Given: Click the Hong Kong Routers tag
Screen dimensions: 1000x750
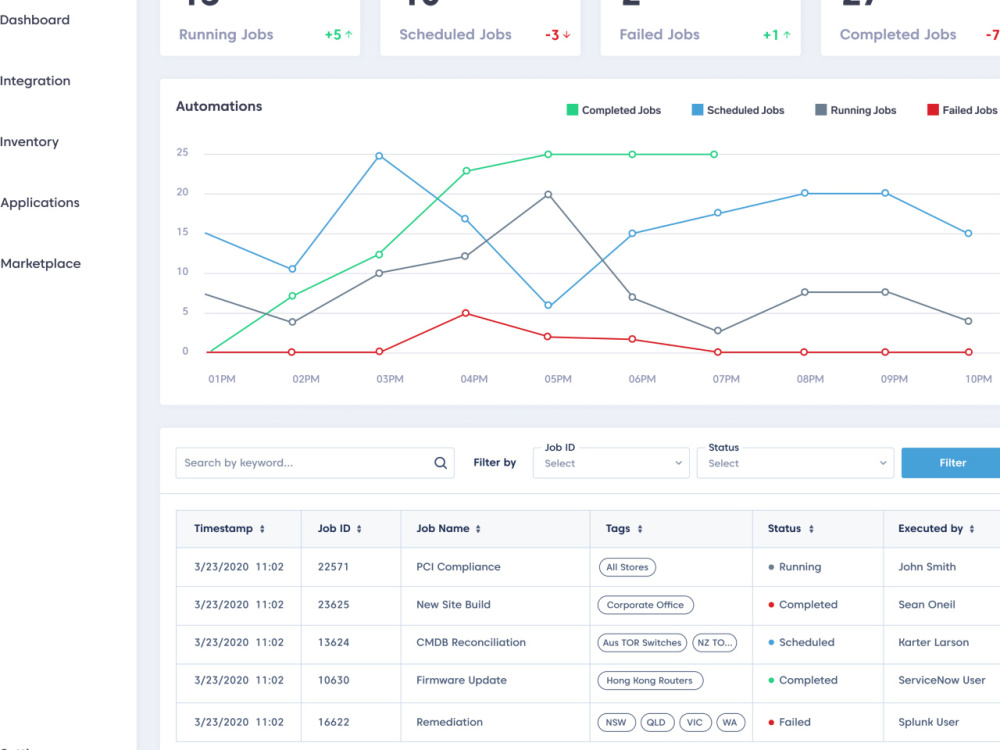Looking at the screenshot, I should point(650,680).
